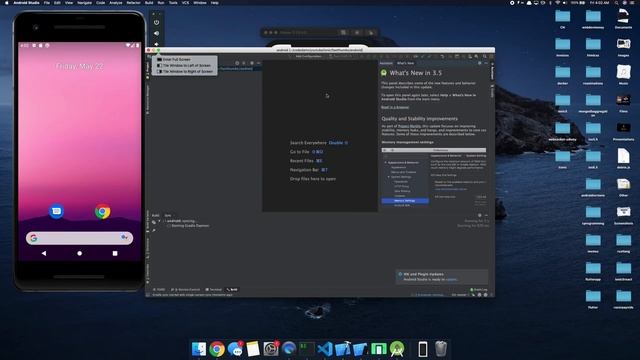Screen dimensions: 640x360
Task: Open the Screenshots item on desktop
Action: point(623,215)
